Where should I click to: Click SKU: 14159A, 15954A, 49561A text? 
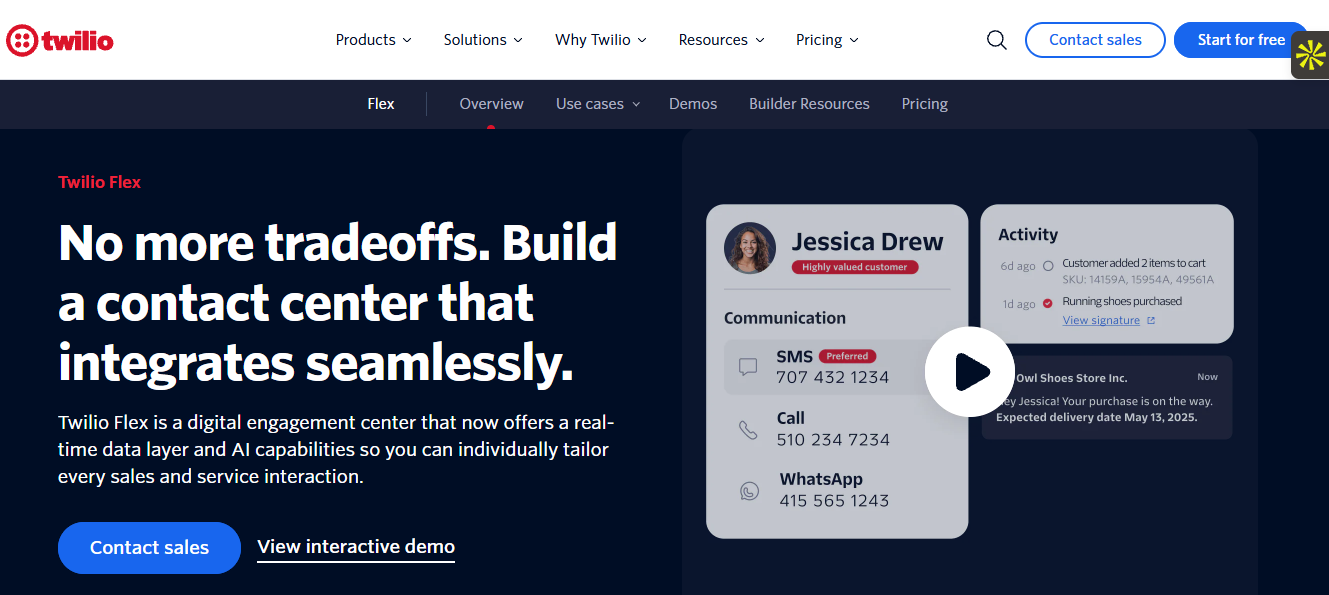pyautogui.click(x=1138, y=280)
